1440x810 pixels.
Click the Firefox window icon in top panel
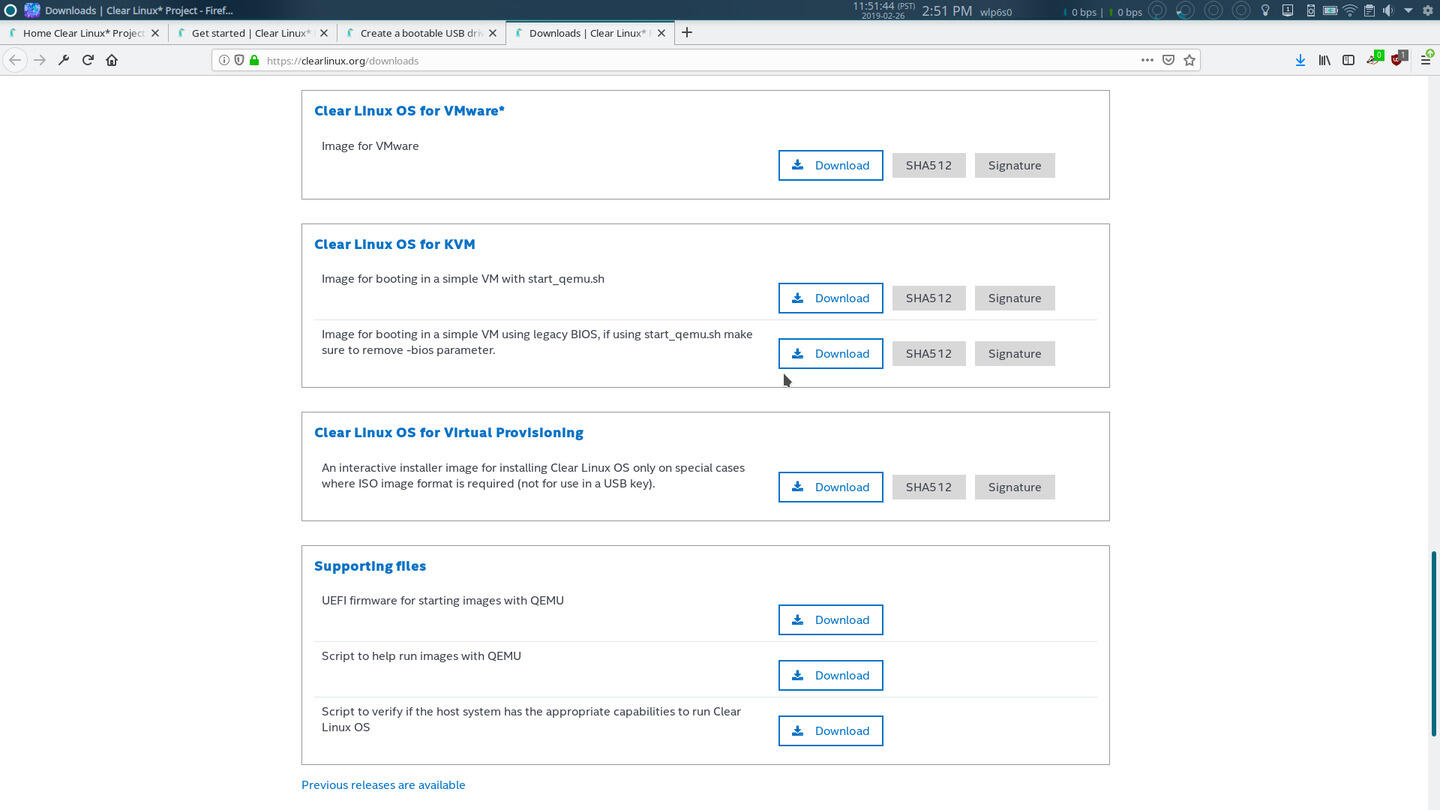(x=32, y=11)
